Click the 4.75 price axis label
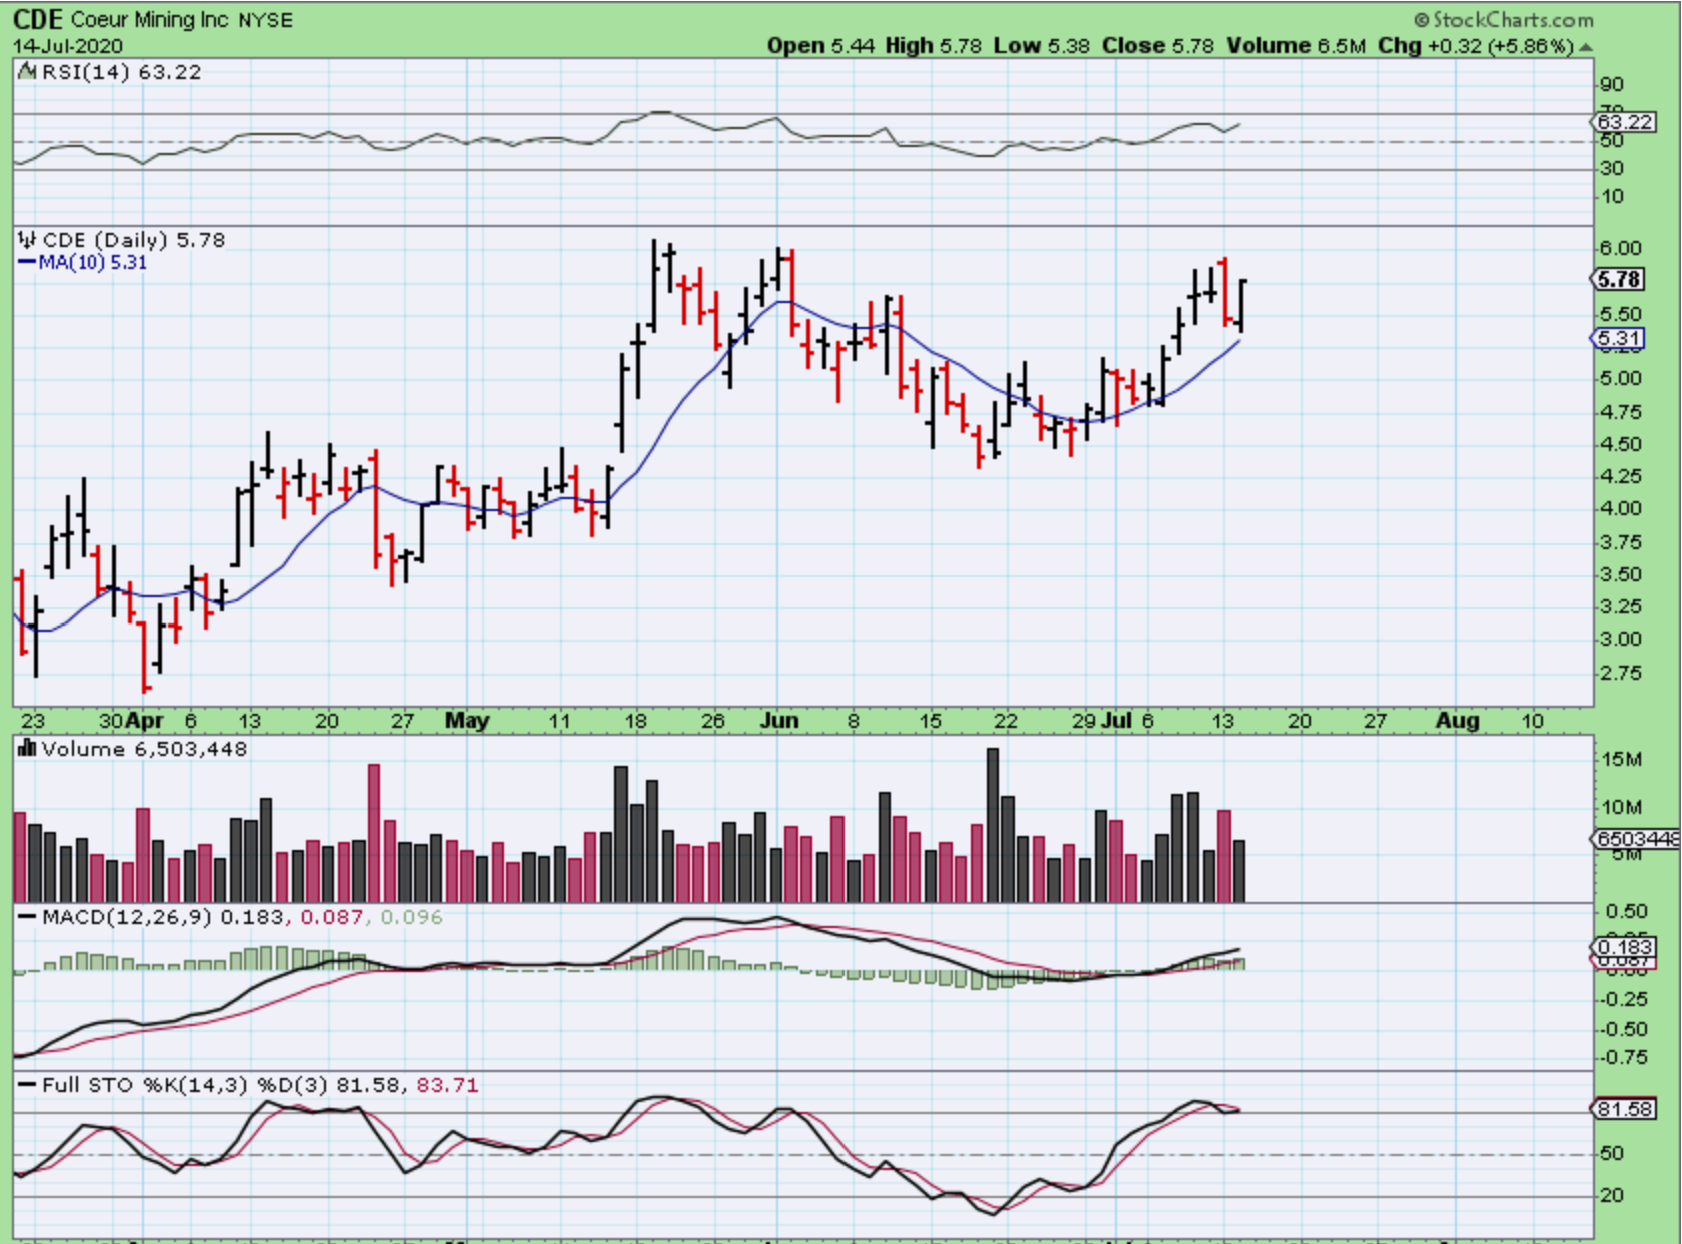The height and width of the screenshot is (1244, 1682). coord(1620,412)
